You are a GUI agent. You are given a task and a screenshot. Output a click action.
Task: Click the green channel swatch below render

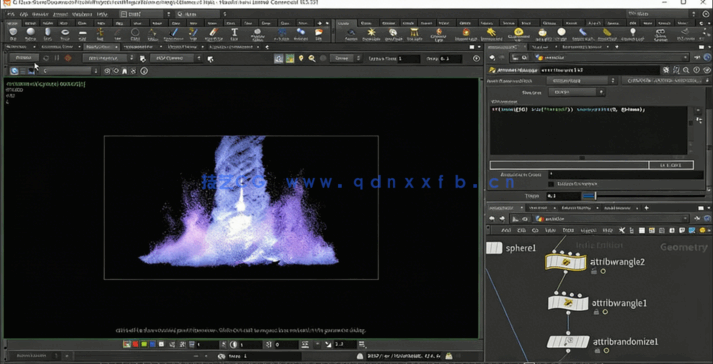click(144, 344)
